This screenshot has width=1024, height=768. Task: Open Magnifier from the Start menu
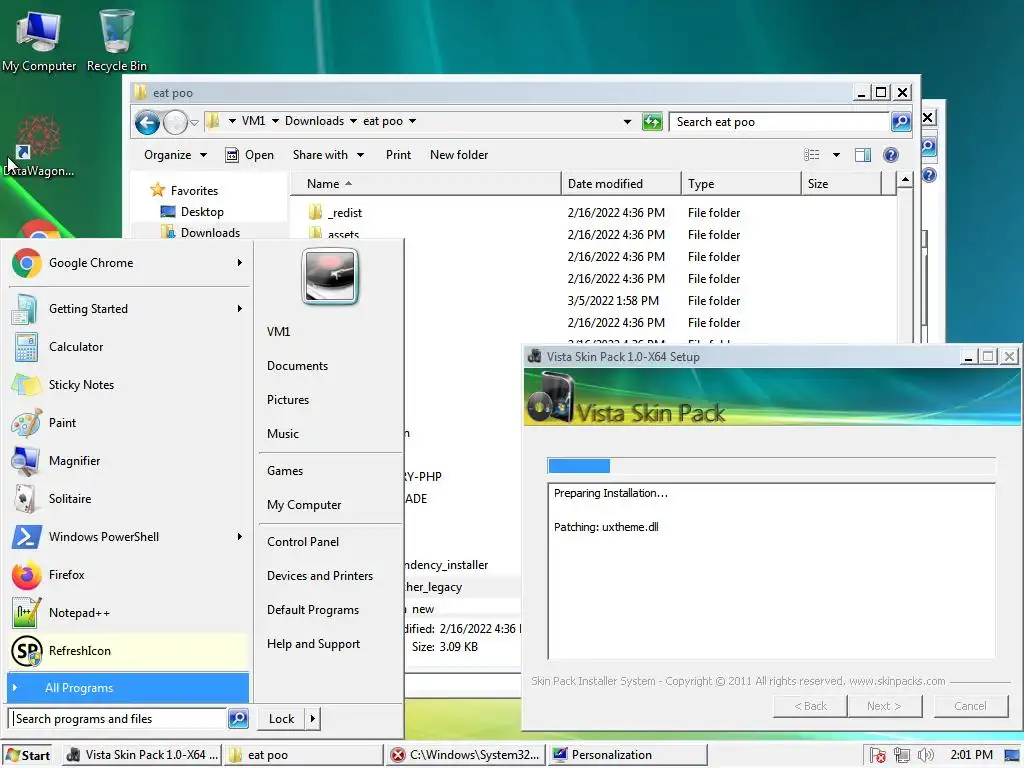click(127, 460)
